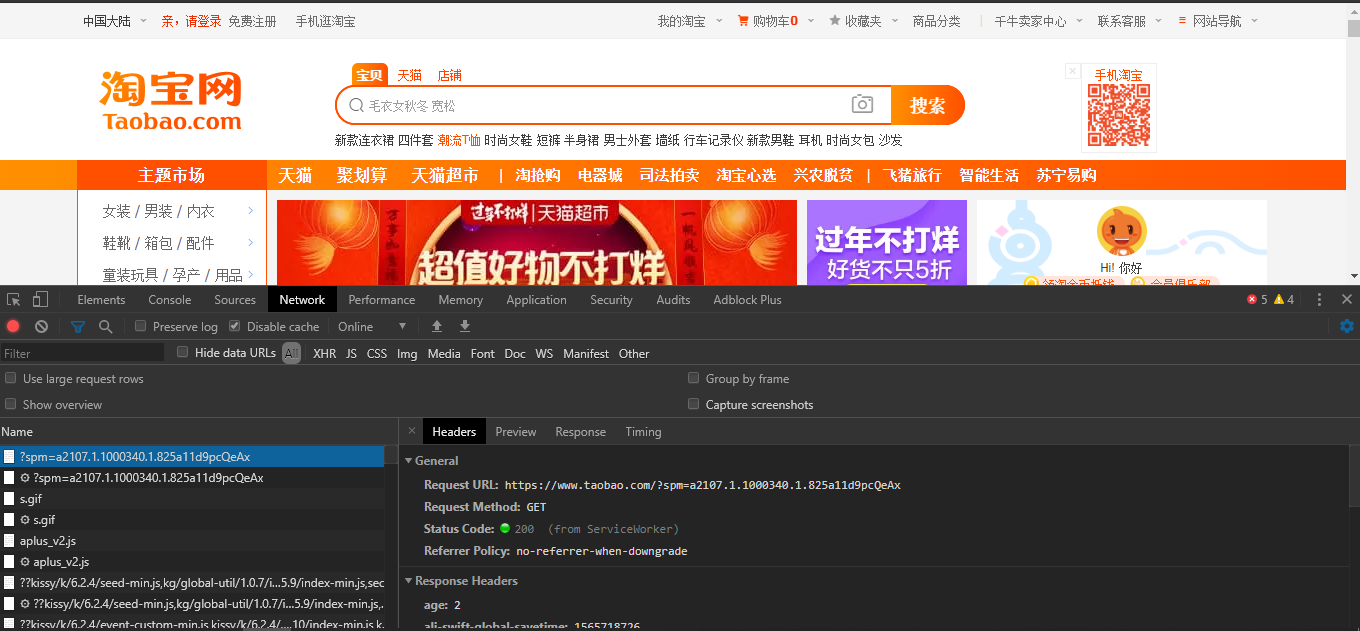Open the Online throttling dropdown
Screen dimensions: 1360x631
click(372, 326)
